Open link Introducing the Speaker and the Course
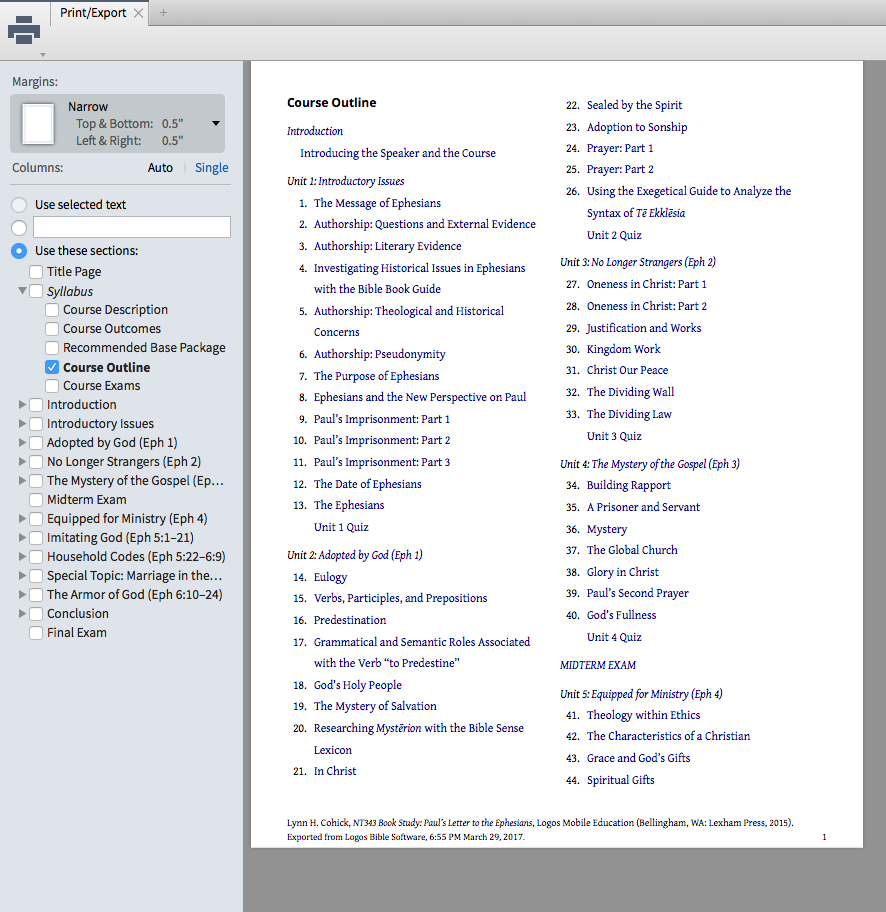 (398, 153)
